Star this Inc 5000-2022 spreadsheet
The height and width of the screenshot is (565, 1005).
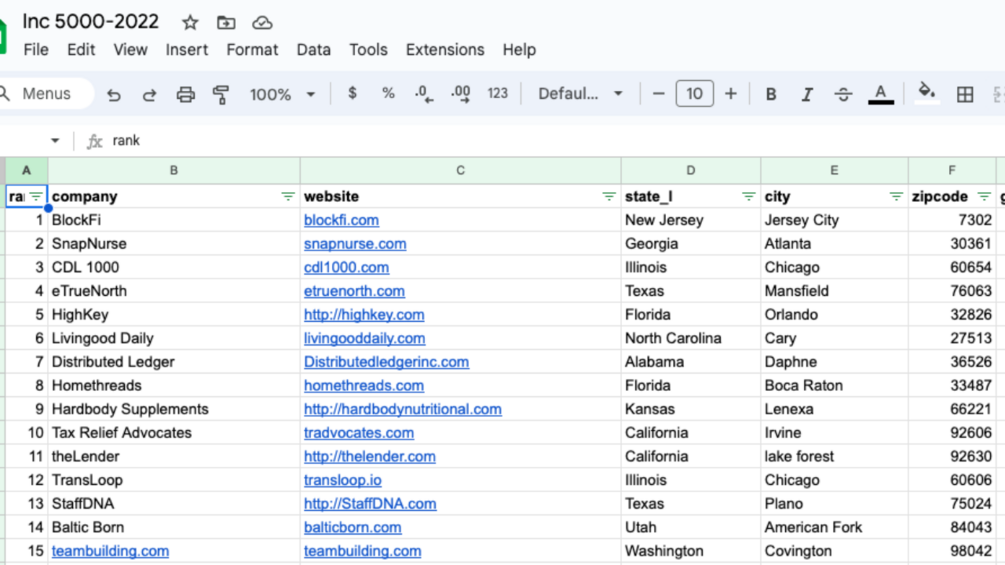(190, 22)
